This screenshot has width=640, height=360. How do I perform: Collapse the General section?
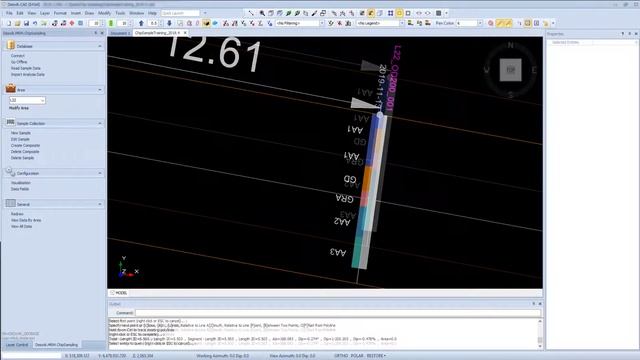tap(100, 204)
